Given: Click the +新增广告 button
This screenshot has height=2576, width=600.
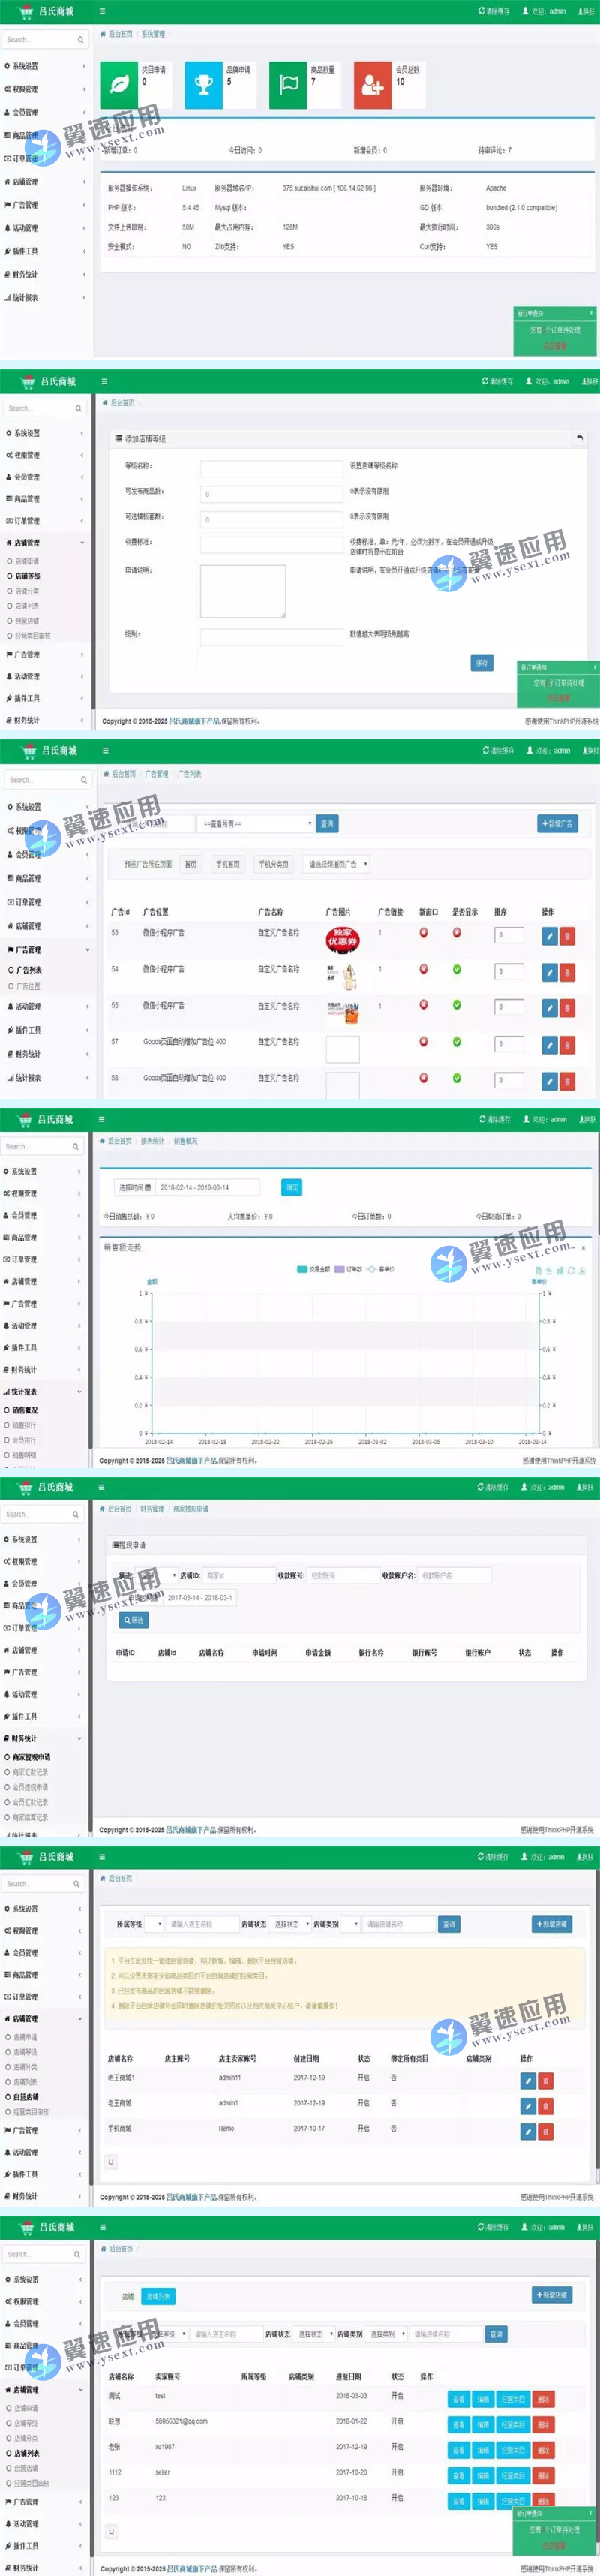Looking at the screenshot, I should coord(557,824).
